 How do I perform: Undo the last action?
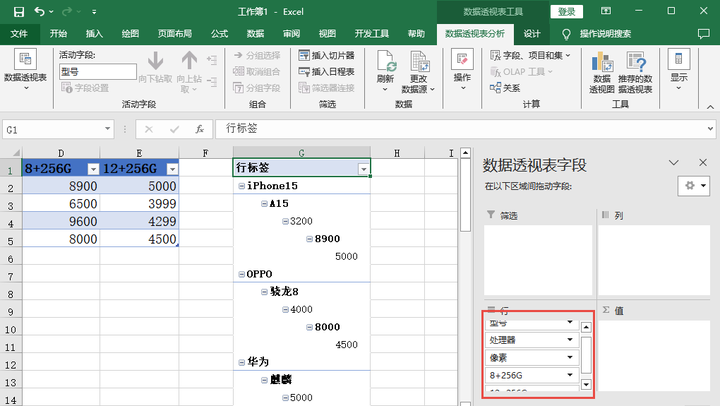pos(39,11)
